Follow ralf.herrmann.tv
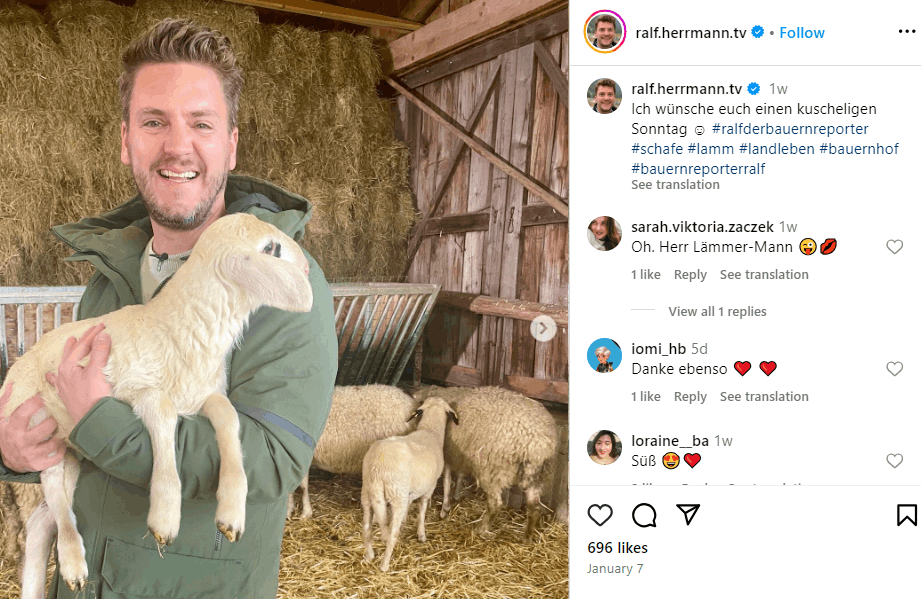 (802, 33)
